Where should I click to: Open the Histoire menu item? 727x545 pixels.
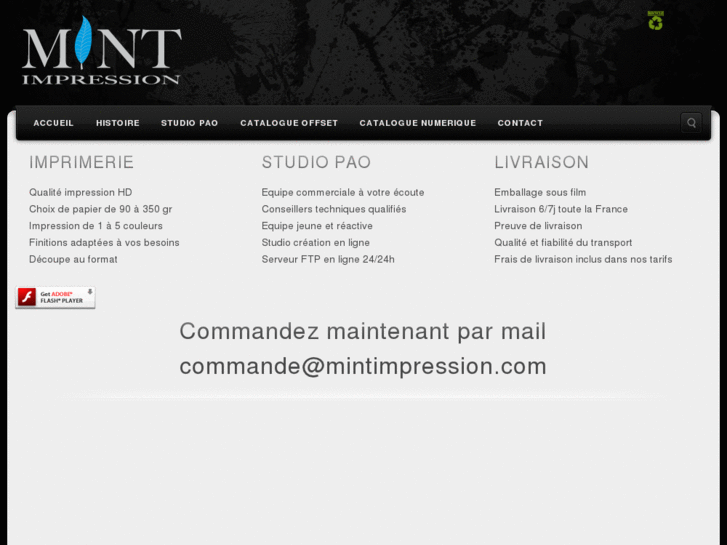[118, 123]
